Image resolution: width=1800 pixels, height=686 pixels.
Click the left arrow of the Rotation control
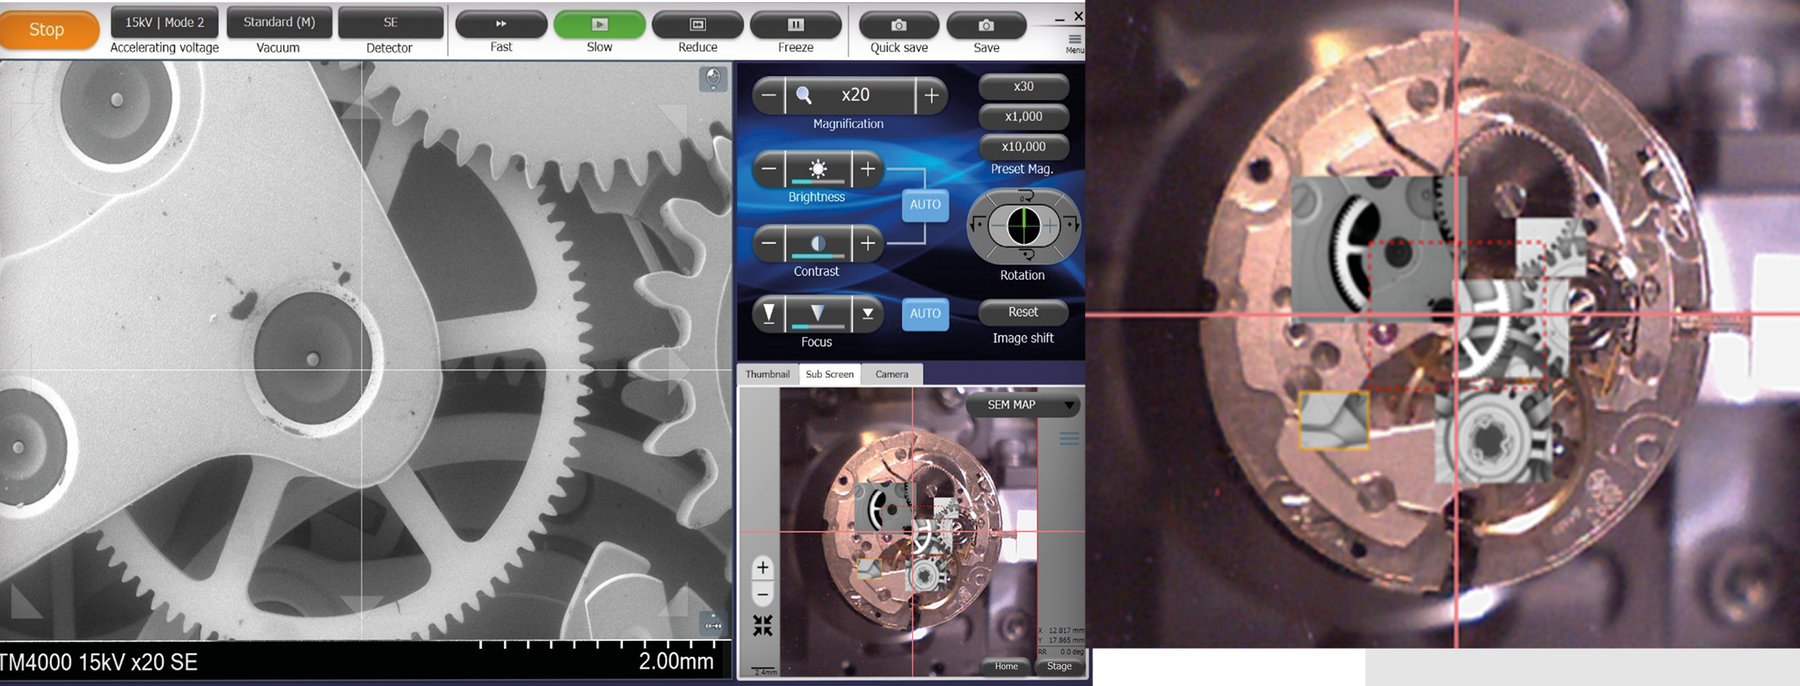[x=978, y=226]
